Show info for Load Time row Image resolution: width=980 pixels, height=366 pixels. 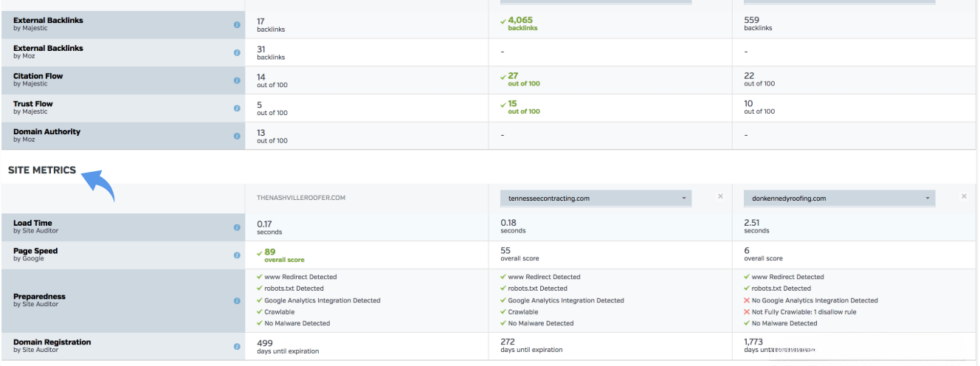[237, 227]
